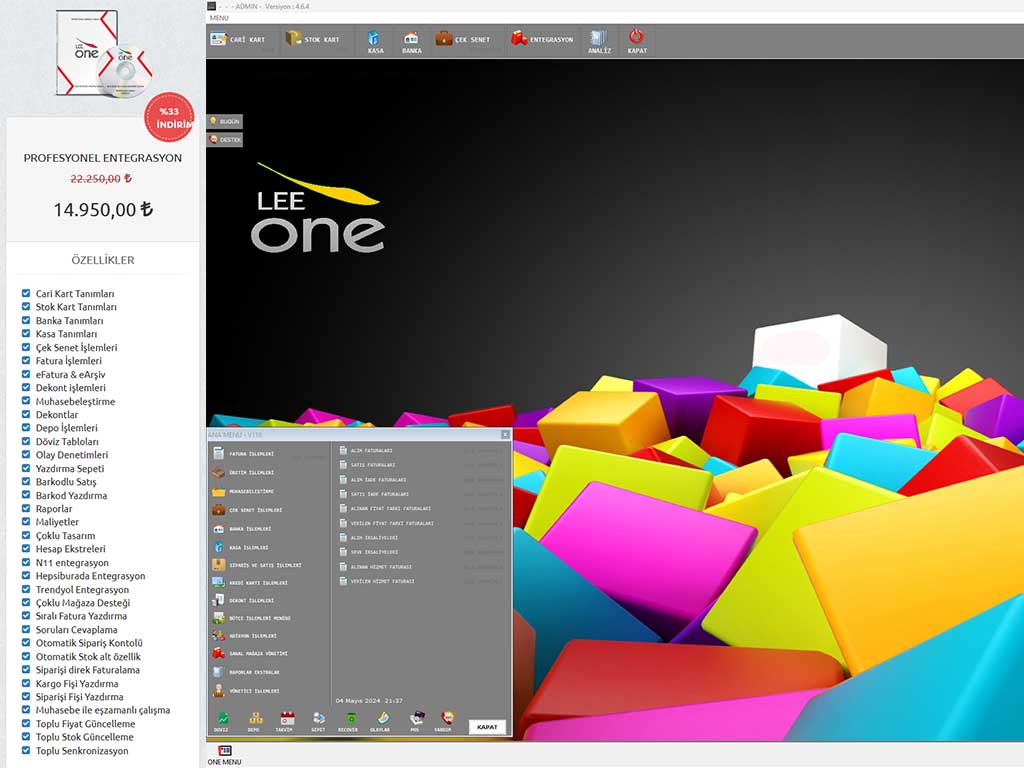Click the N11 entegrasyon checkmark
The image size is (1024, 768).
coord(26,562)
